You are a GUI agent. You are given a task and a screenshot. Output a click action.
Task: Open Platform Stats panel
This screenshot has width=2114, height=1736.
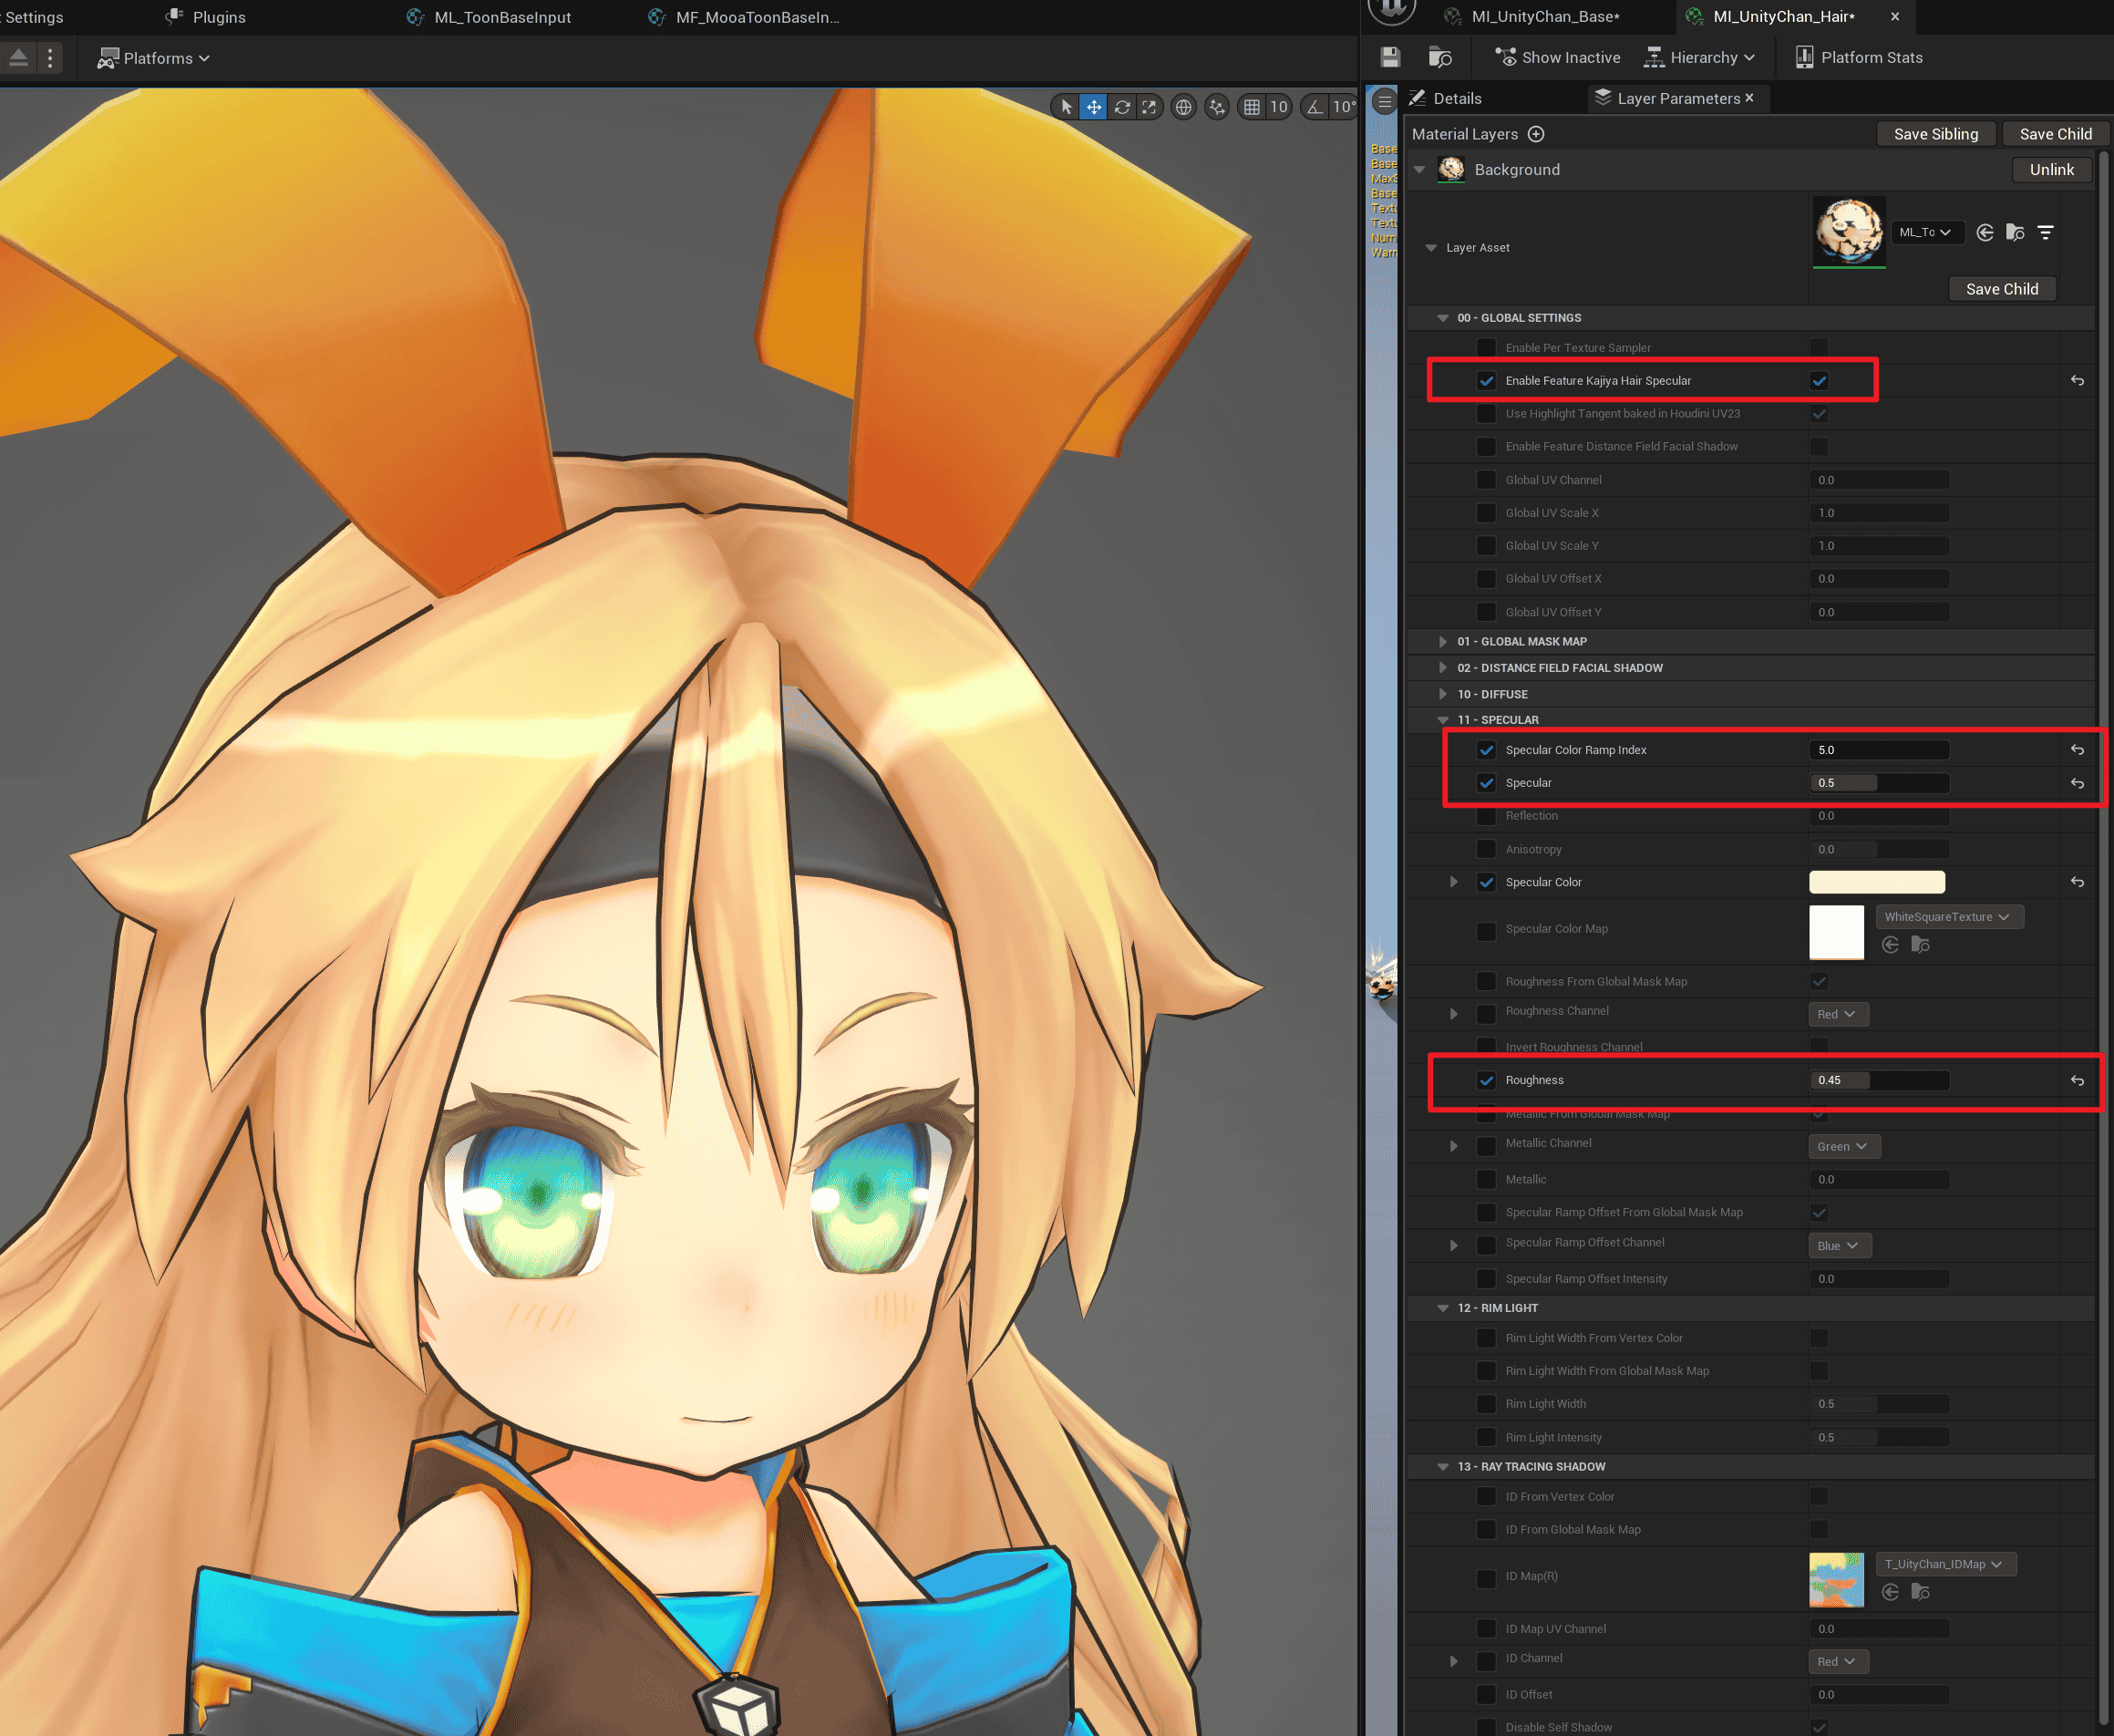[1859, 57]
